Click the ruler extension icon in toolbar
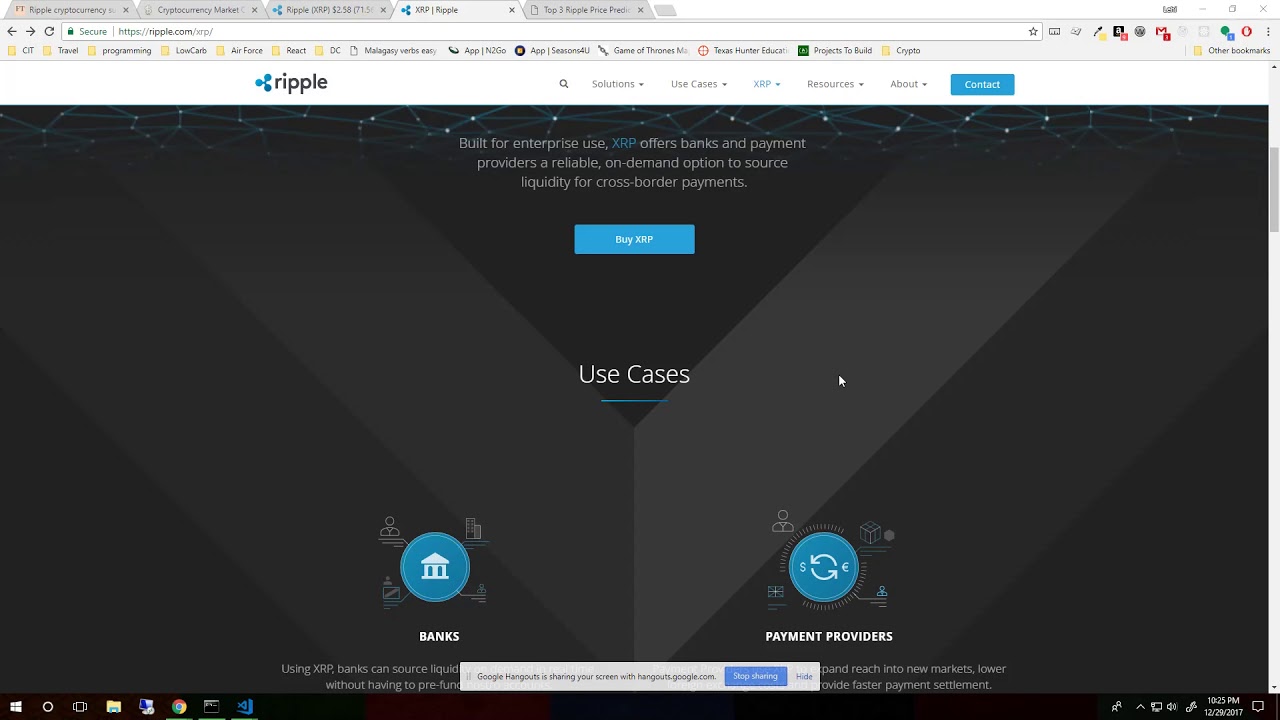 click(1054, 31)
